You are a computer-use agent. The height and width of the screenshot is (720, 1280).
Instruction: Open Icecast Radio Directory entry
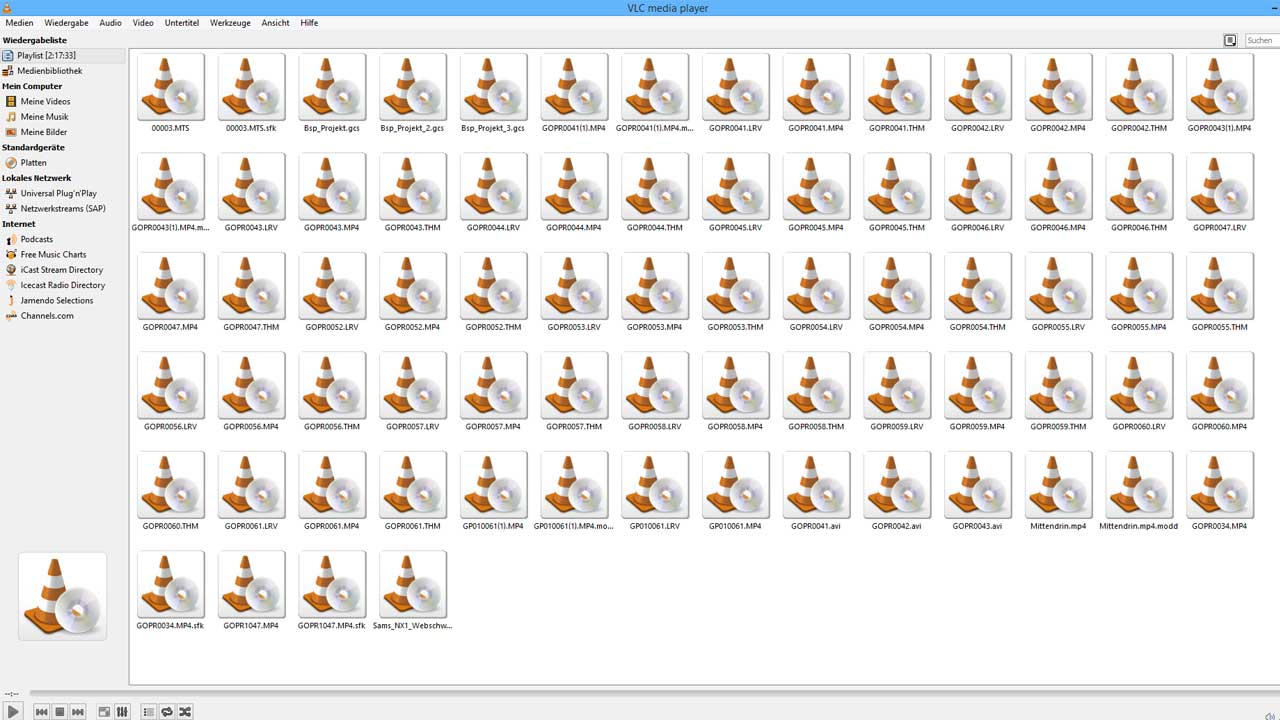pyautogui.click(x=62, y=285)
